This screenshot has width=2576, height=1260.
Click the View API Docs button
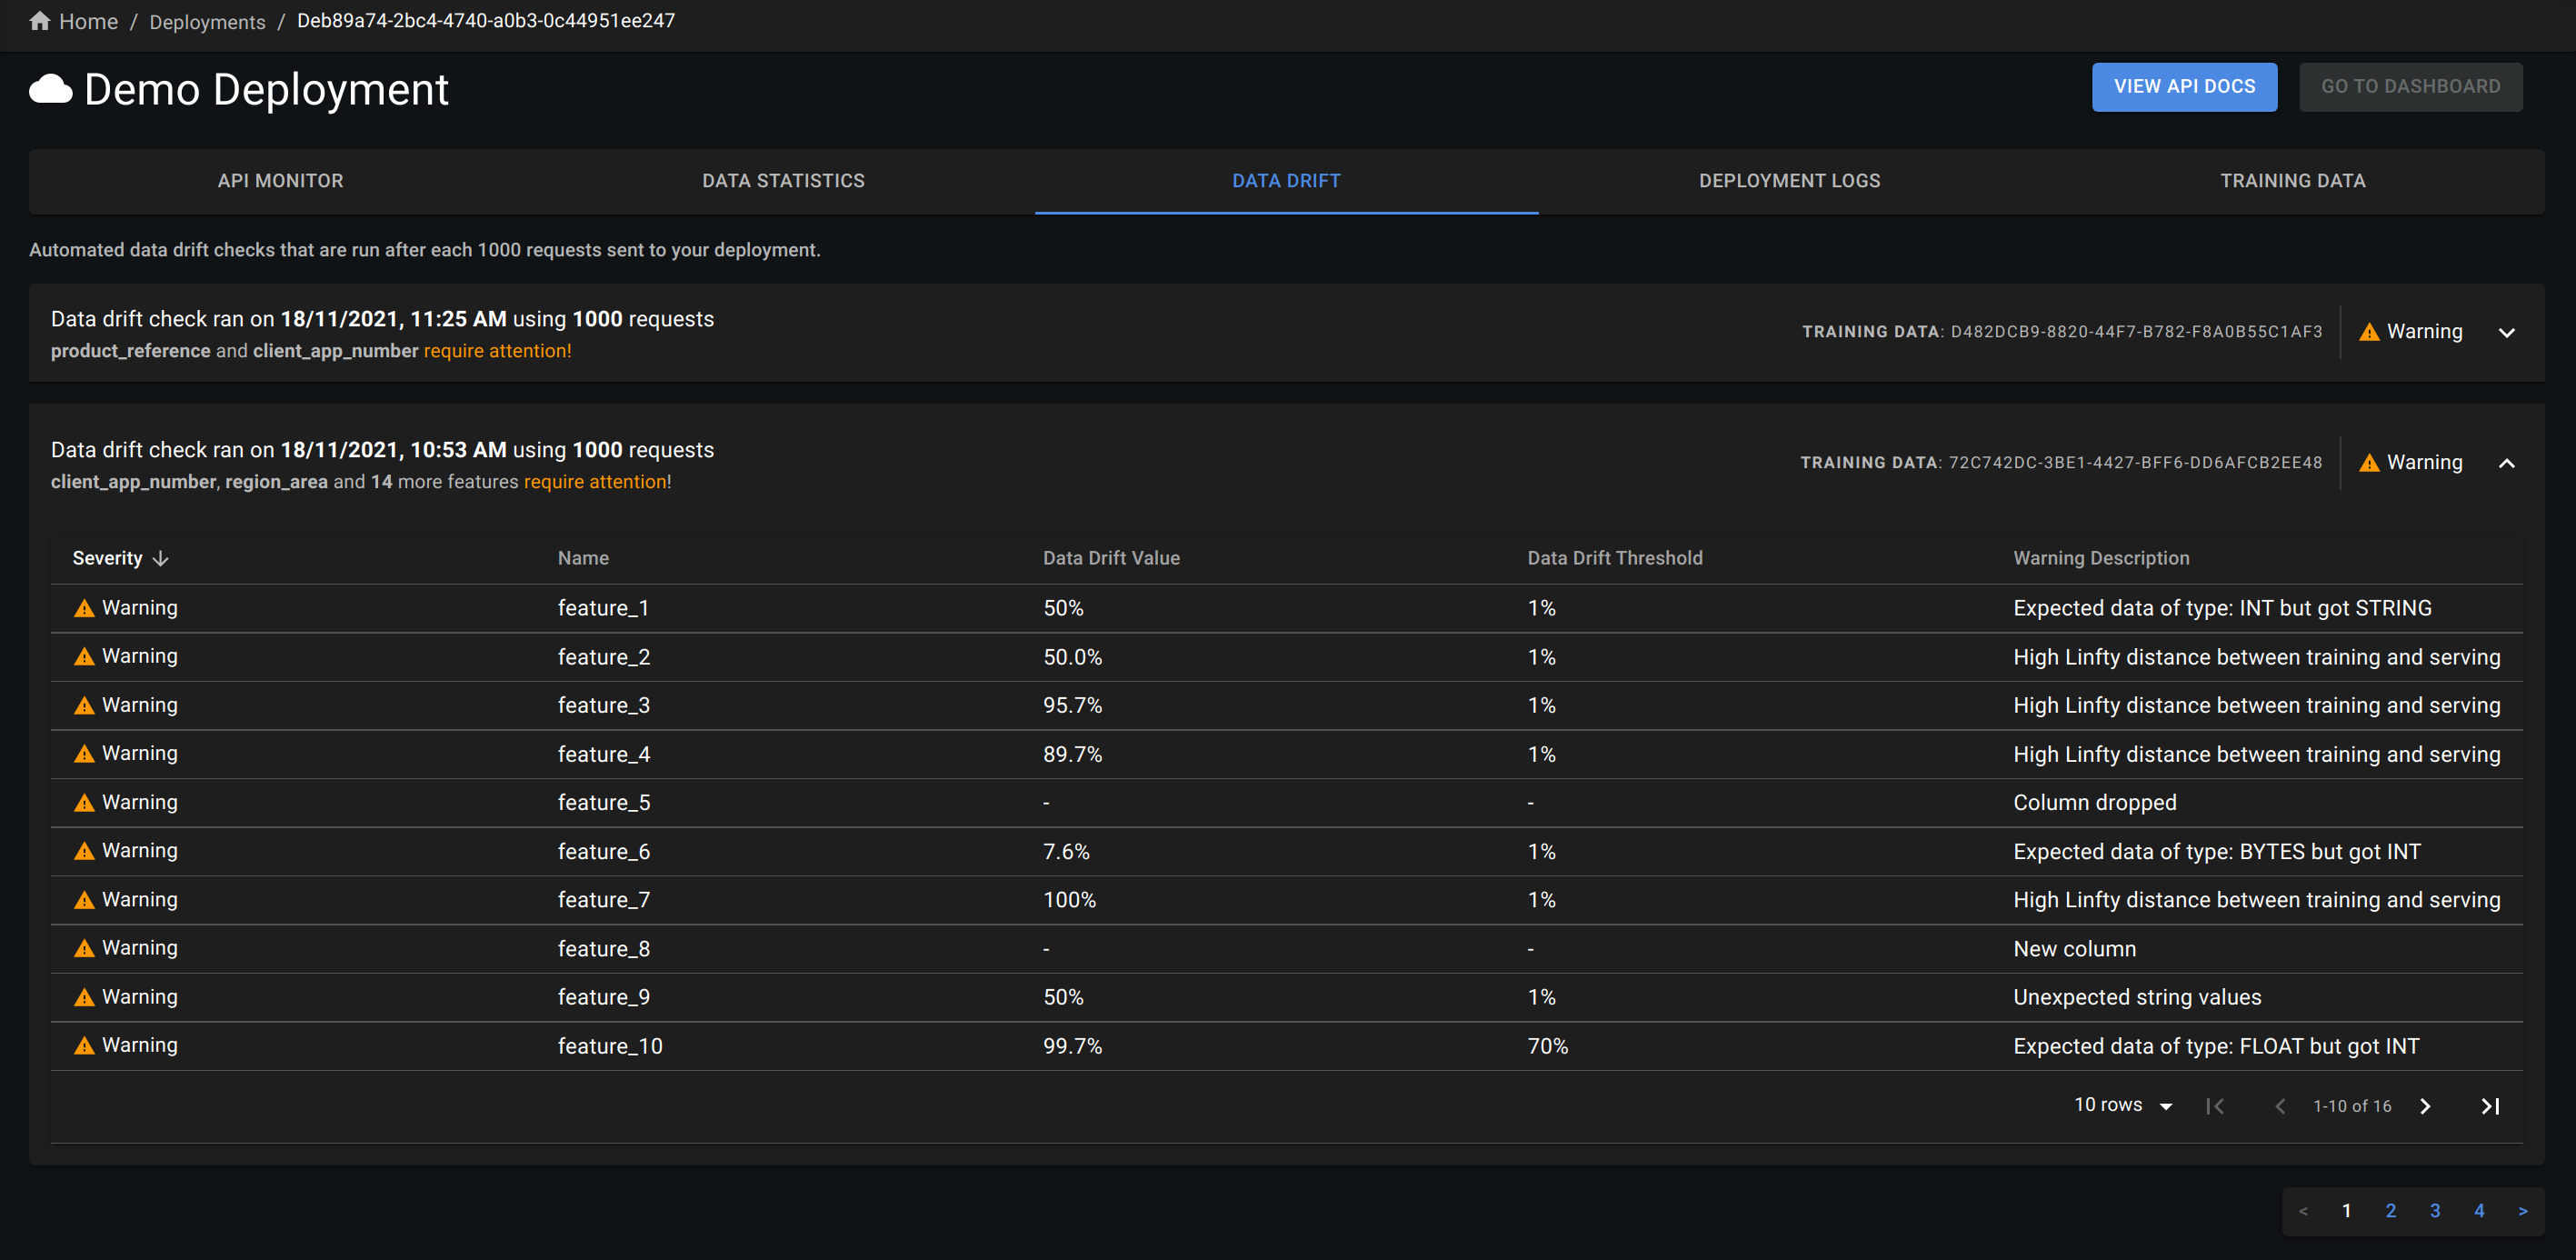pyautogui.click(x=2184, y=87)
